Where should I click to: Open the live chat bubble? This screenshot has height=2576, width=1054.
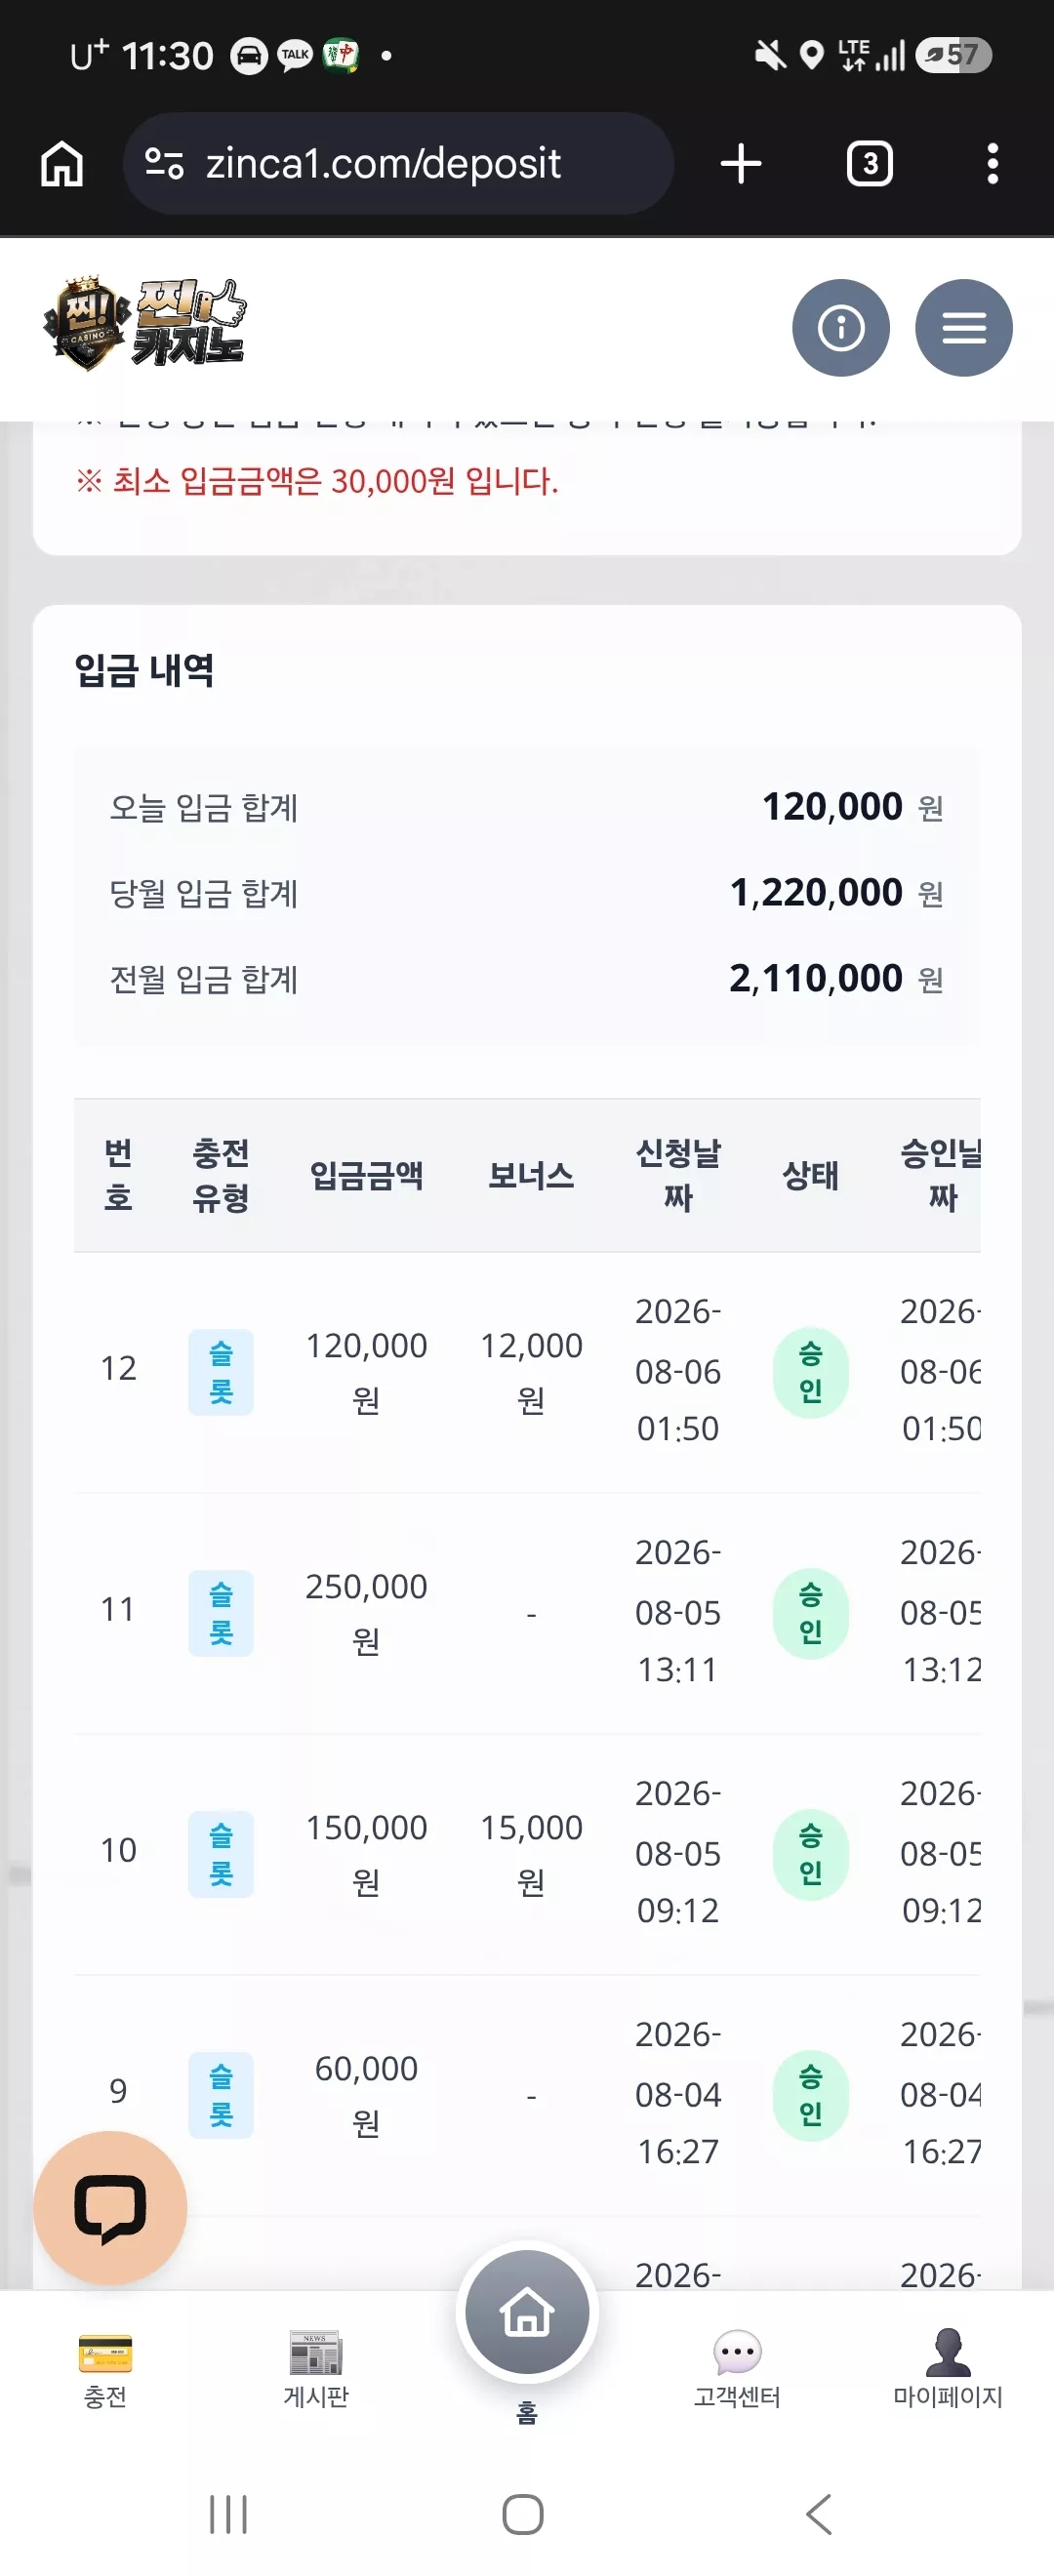pyautogui.click(x=110, y=2207)
